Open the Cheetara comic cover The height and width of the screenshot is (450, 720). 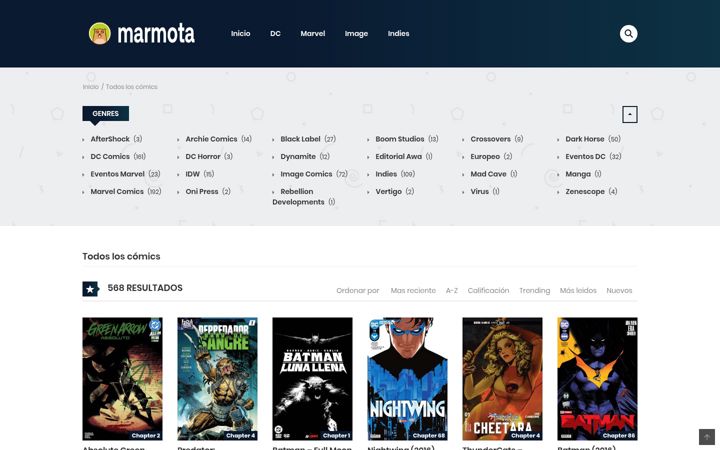click(x=502, y=378)
